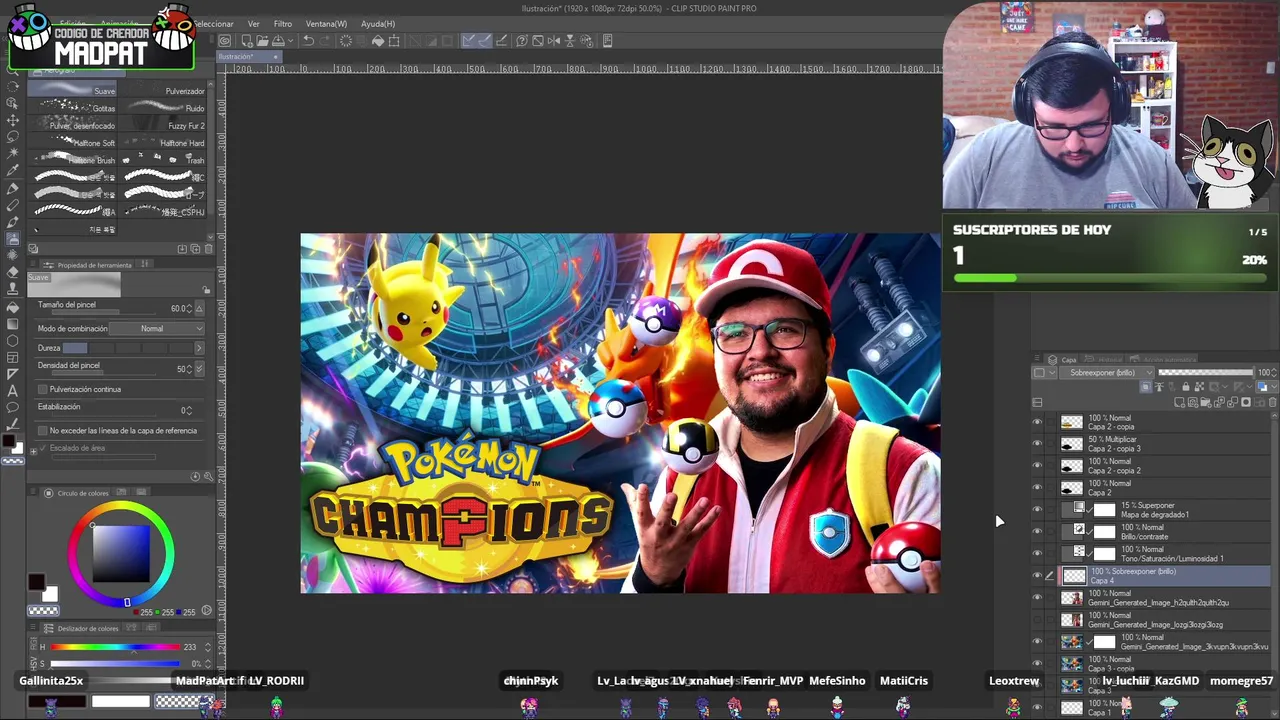
Task: Toggle visibility of Capa 2 - copia 3 layer
Action: pos(1037,444)
